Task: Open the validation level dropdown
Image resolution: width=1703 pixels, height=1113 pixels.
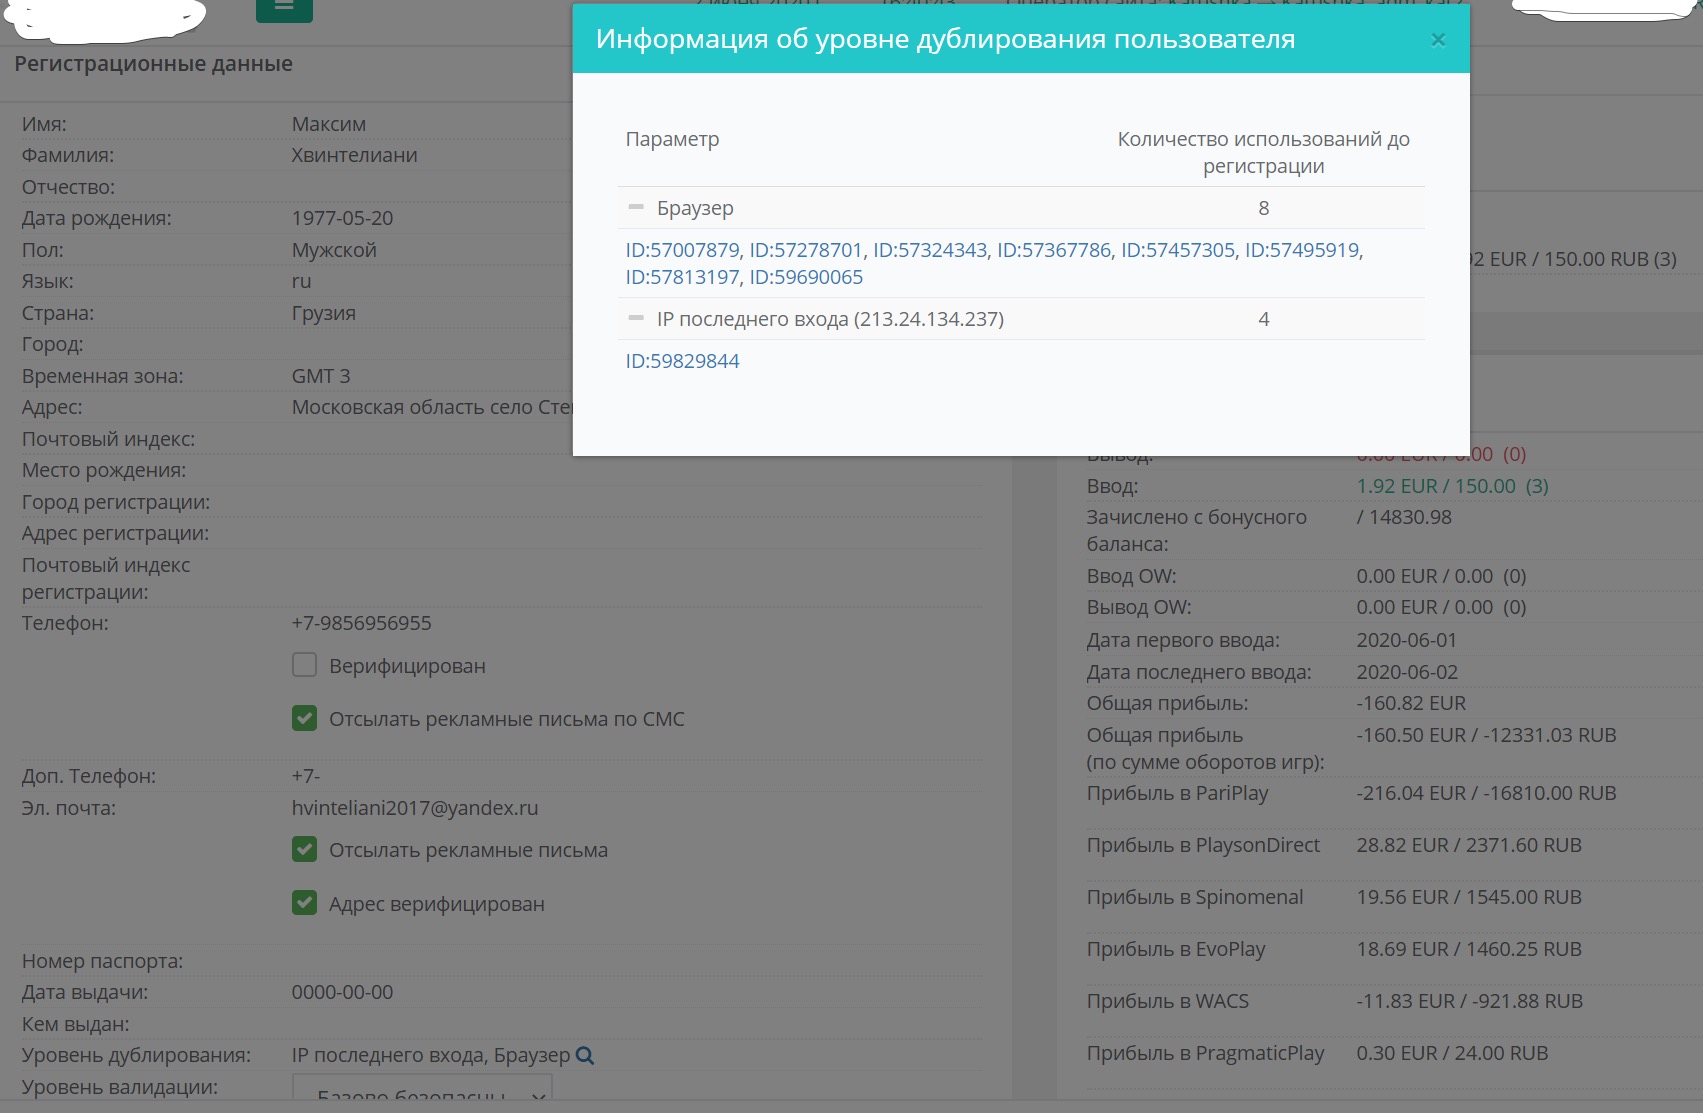Action: click(422, 1094)
